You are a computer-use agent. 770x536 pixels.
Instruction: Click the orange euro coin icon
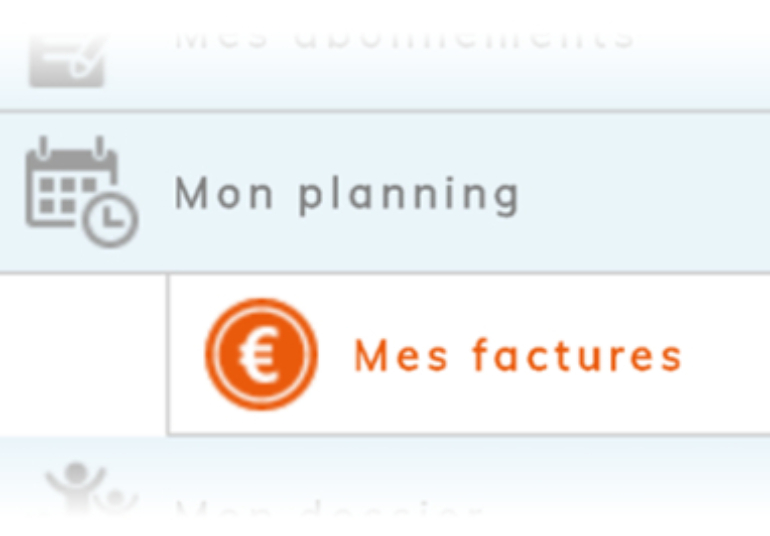[x=261, y=354]
